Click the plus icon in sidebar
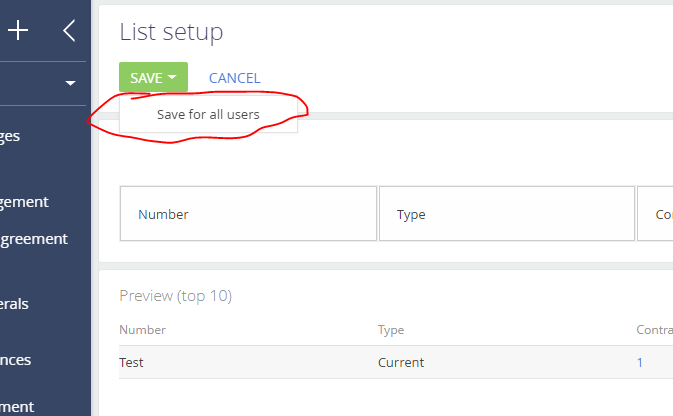 click(x=18, y=30)
